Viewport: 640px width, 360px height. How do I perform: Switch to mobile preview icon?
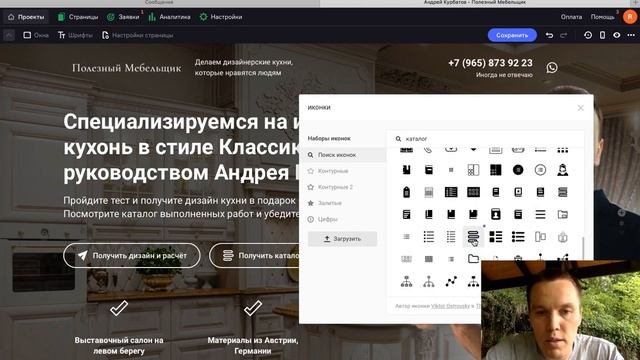[x=602, y=35]
